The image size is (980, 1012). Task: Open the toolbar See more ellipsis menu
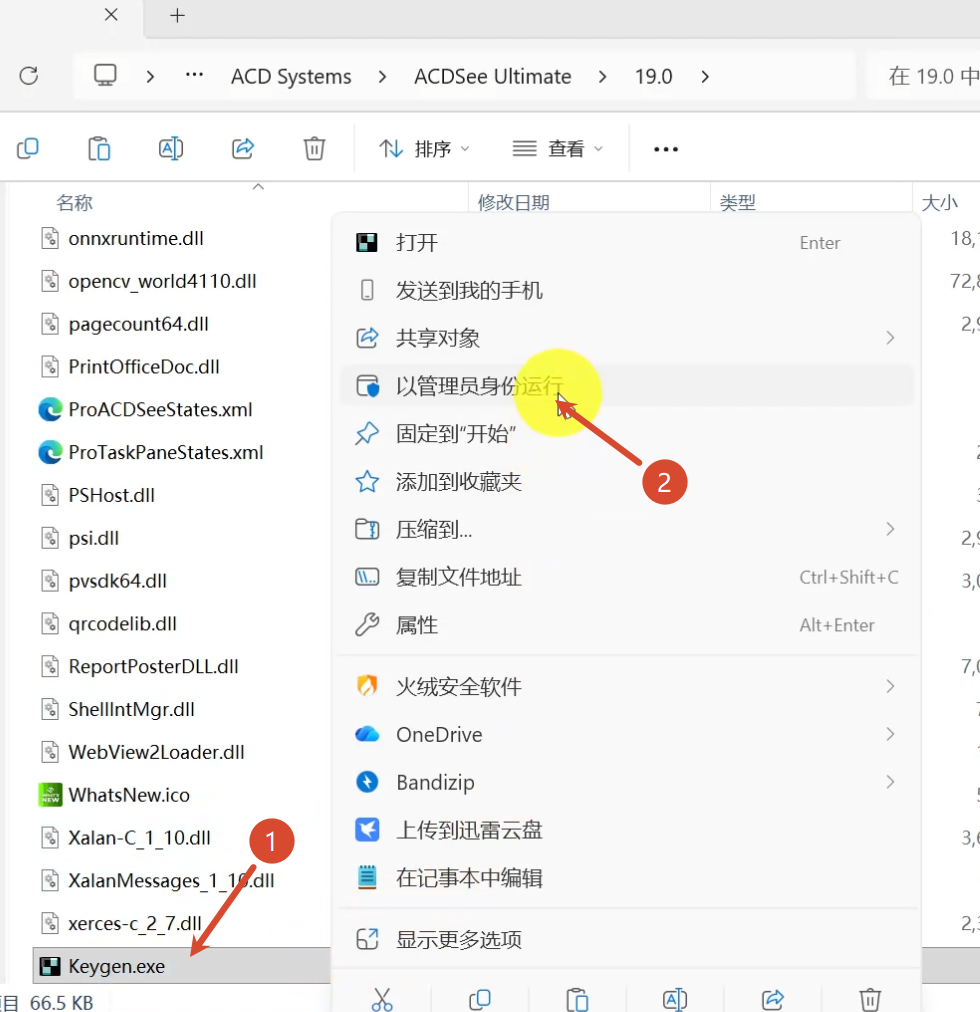pyautogui.click(x=666, y=149)
